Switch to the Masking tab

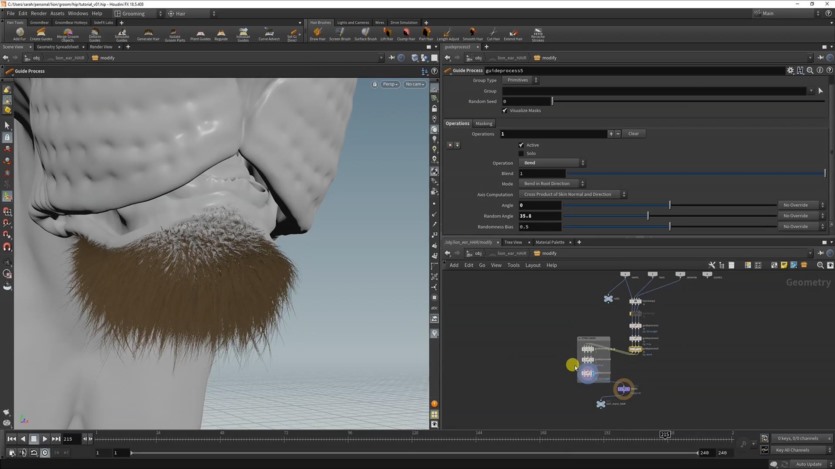point(484,124)
